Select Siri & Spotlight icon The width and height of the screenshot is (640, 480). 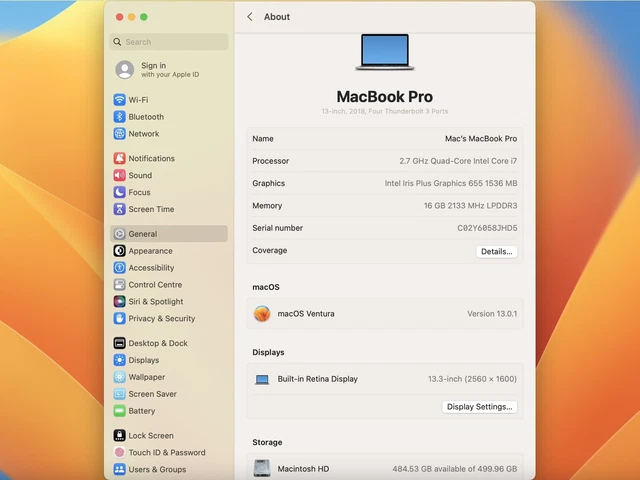(x=119, y=302)
